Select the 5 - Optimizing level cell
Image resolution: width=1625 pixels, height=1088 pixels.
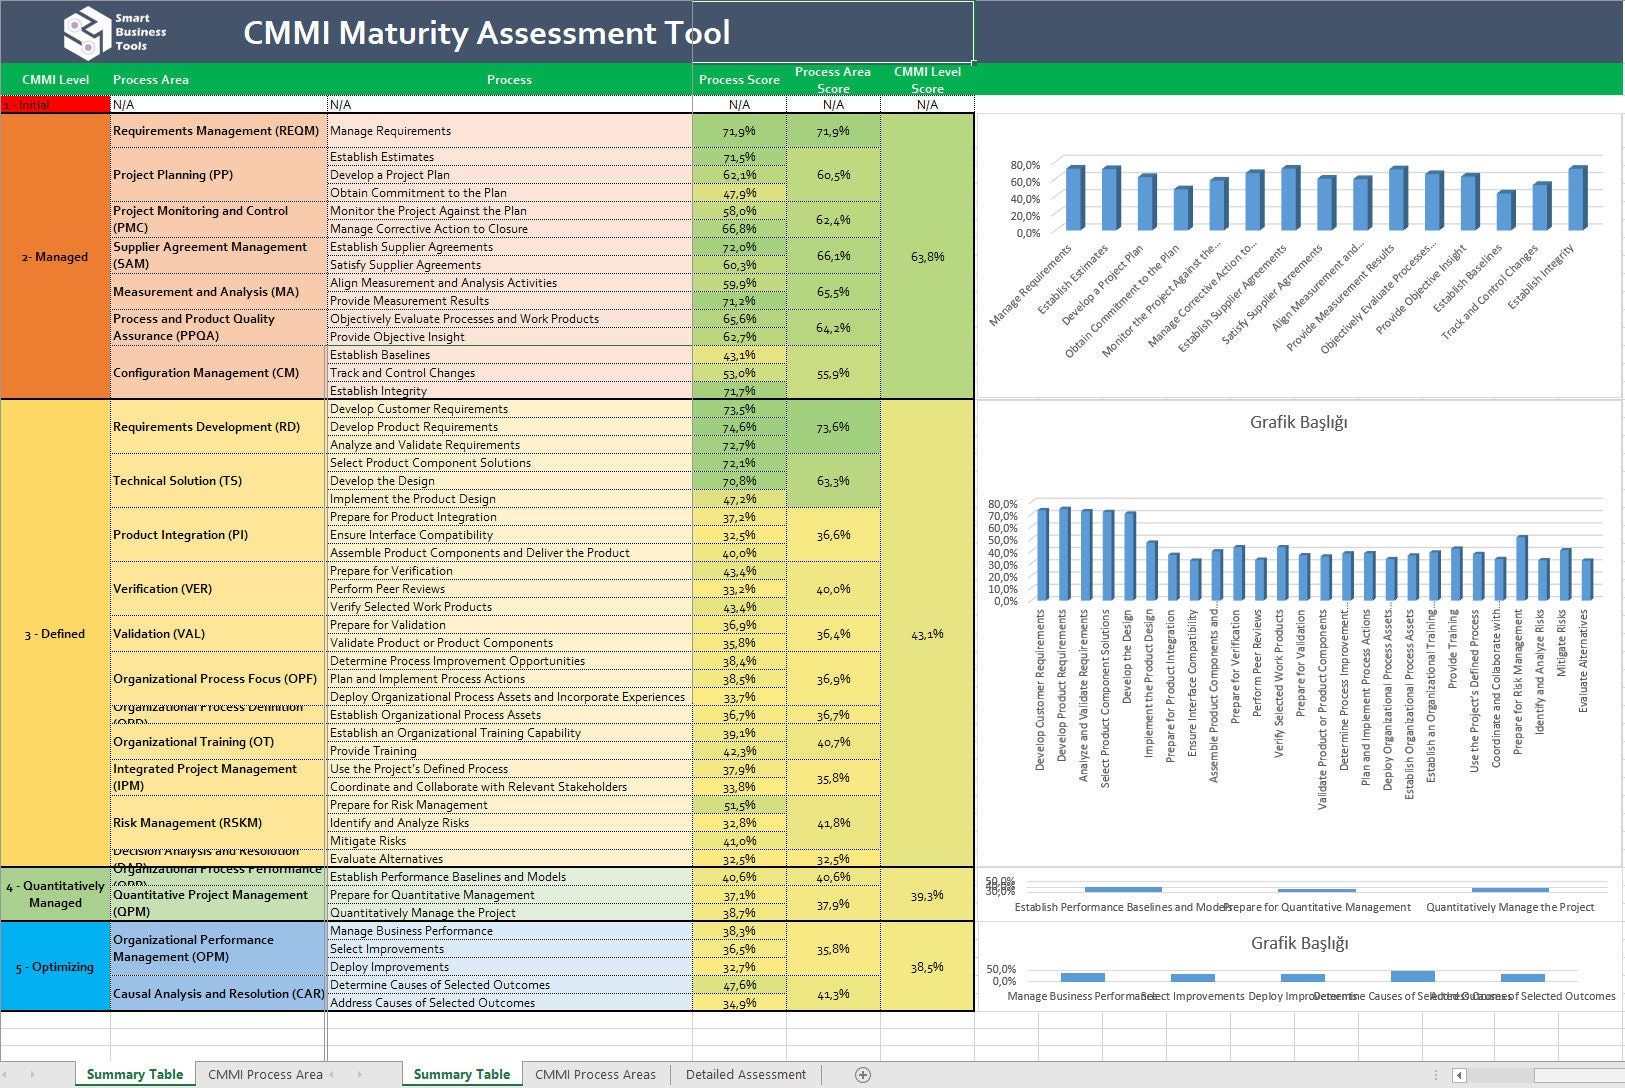tap(55, 966)
